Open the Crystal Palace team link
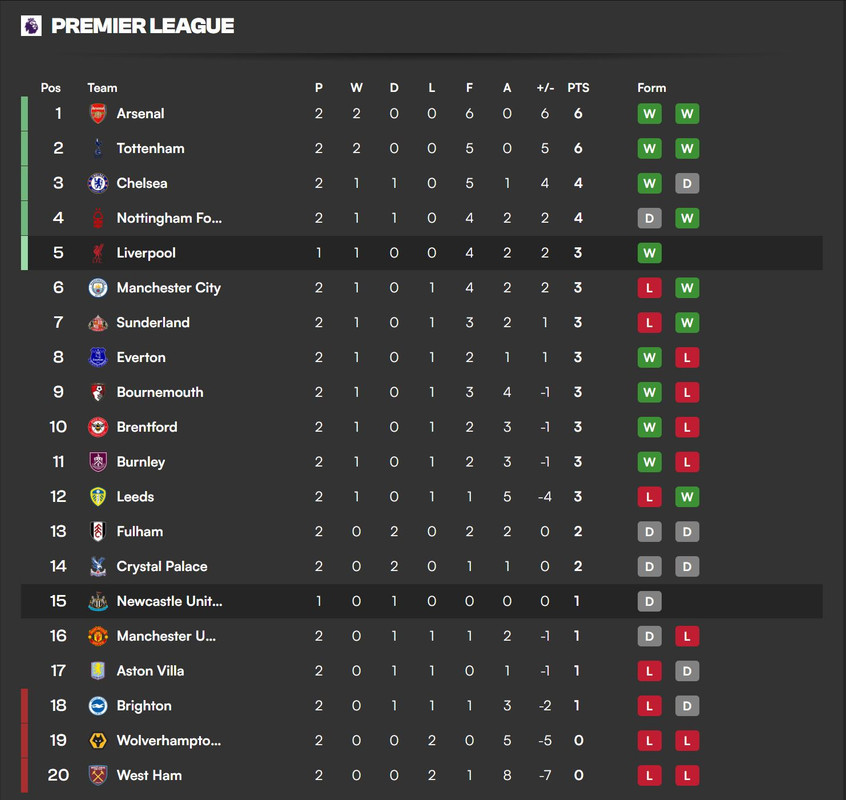Image resolution: width=846 pixels, height=800 pixels. point(162,566)
